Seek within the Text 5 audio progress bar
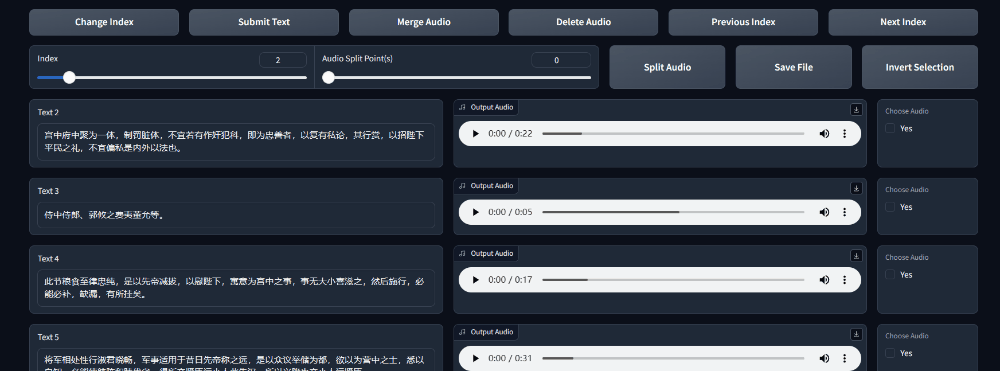Screen dimensions: 1000x371 click(673, 358)
